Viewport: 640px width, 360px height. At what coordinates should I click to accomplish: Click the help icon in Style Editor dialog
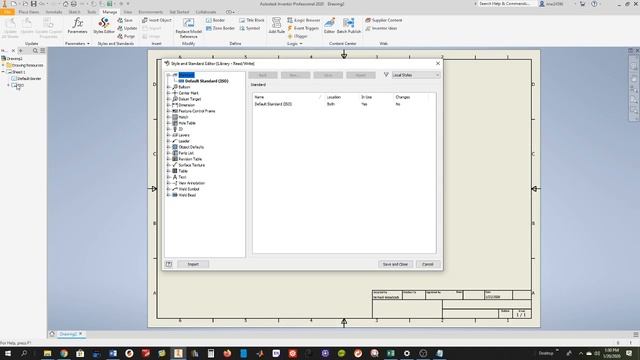pyautogui.click(x=169, y=264)
